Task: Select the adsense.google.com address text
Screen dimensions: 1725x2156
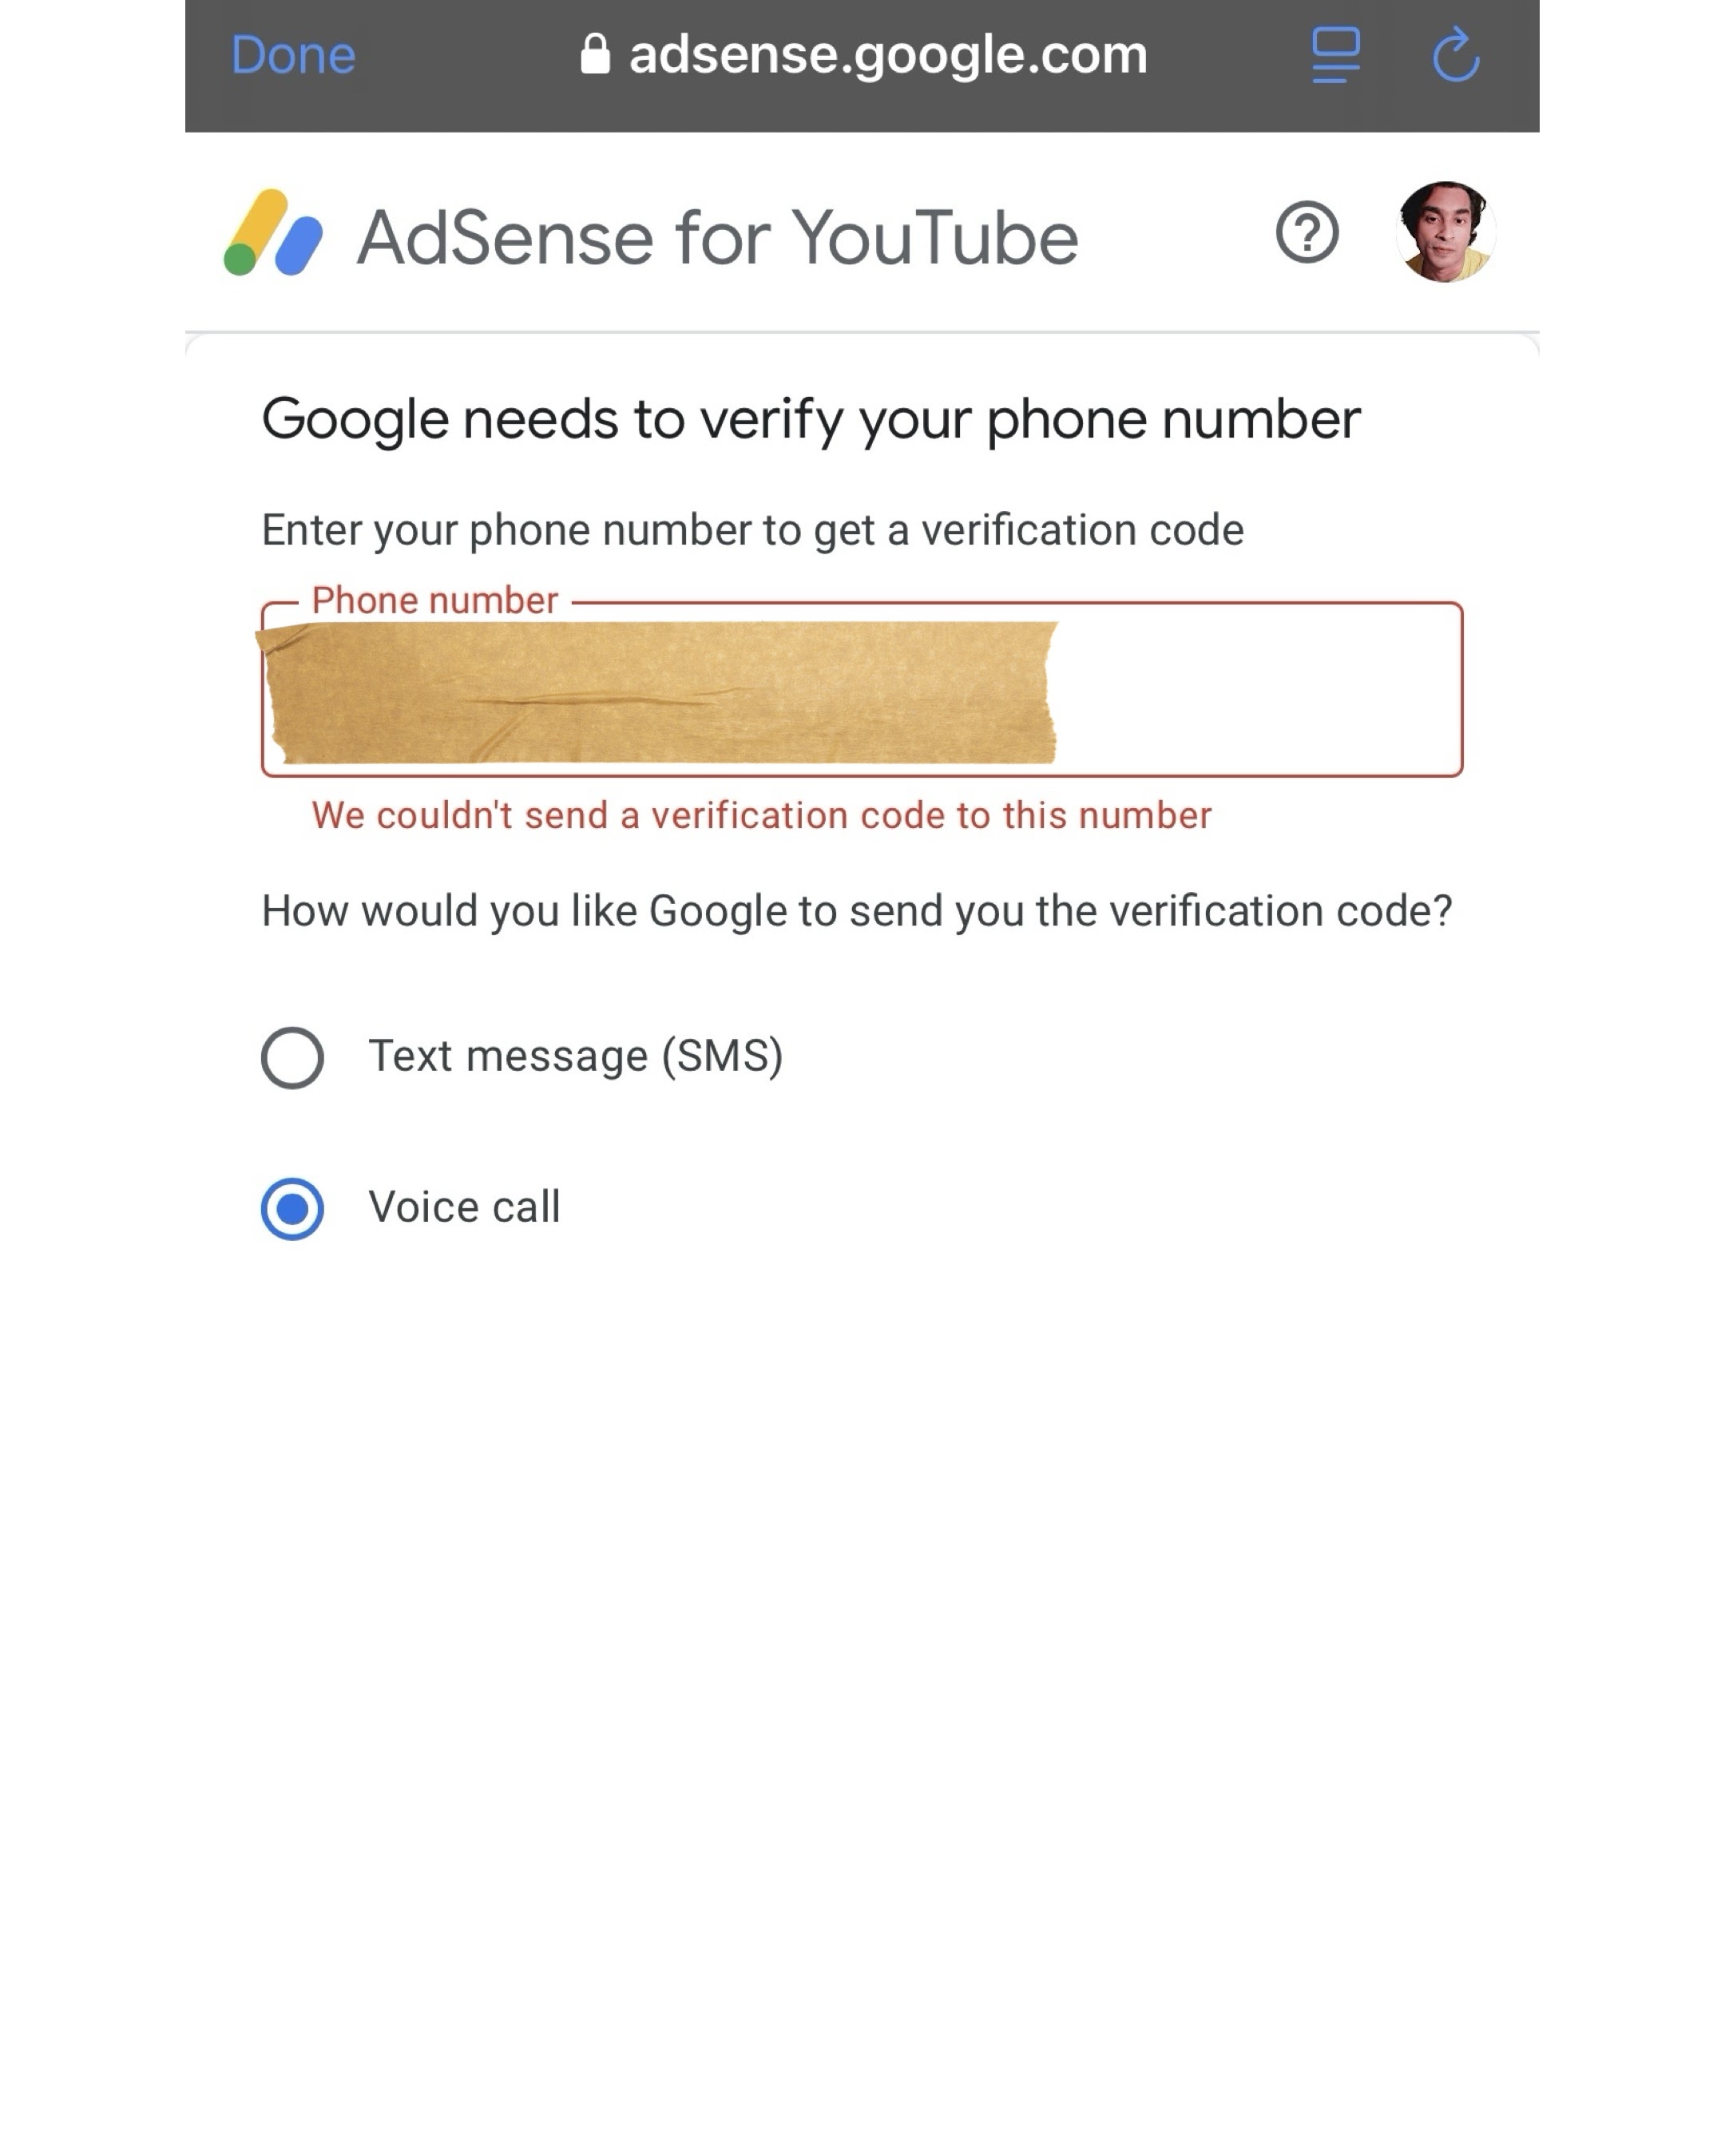Action: point(888,55)
